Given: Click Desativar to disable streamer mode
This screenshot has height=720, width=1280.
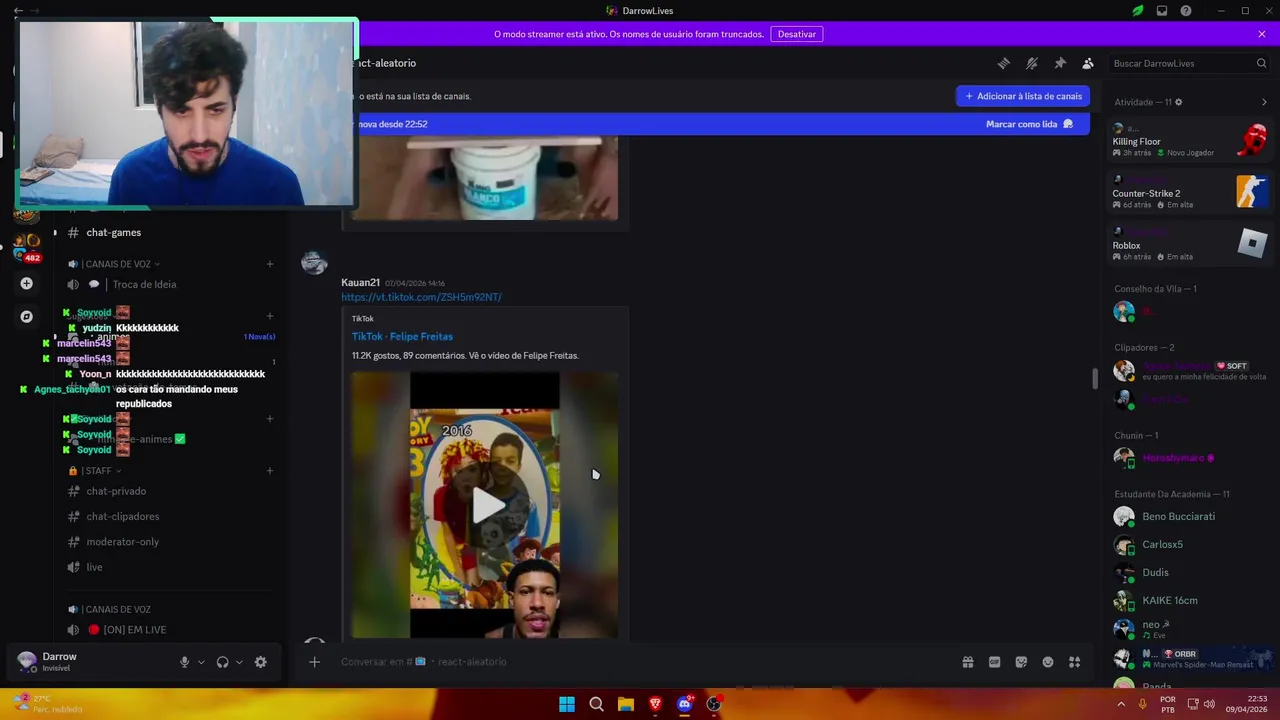Looking at the screenshot, I should click(x=797, y=34).
